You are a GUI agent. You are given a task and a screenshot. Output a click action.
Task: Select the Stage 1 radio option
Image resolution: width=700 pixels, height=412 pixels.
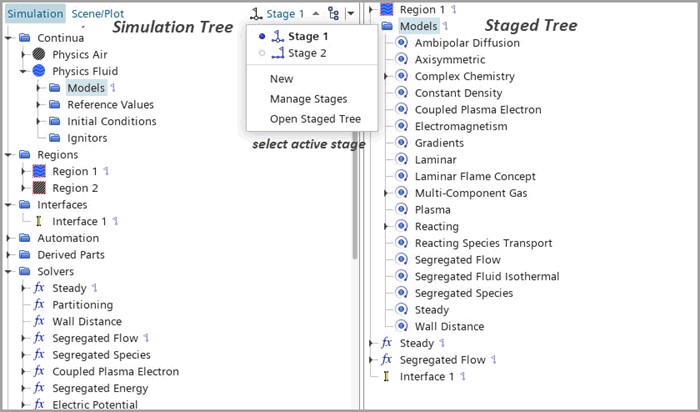260,36
